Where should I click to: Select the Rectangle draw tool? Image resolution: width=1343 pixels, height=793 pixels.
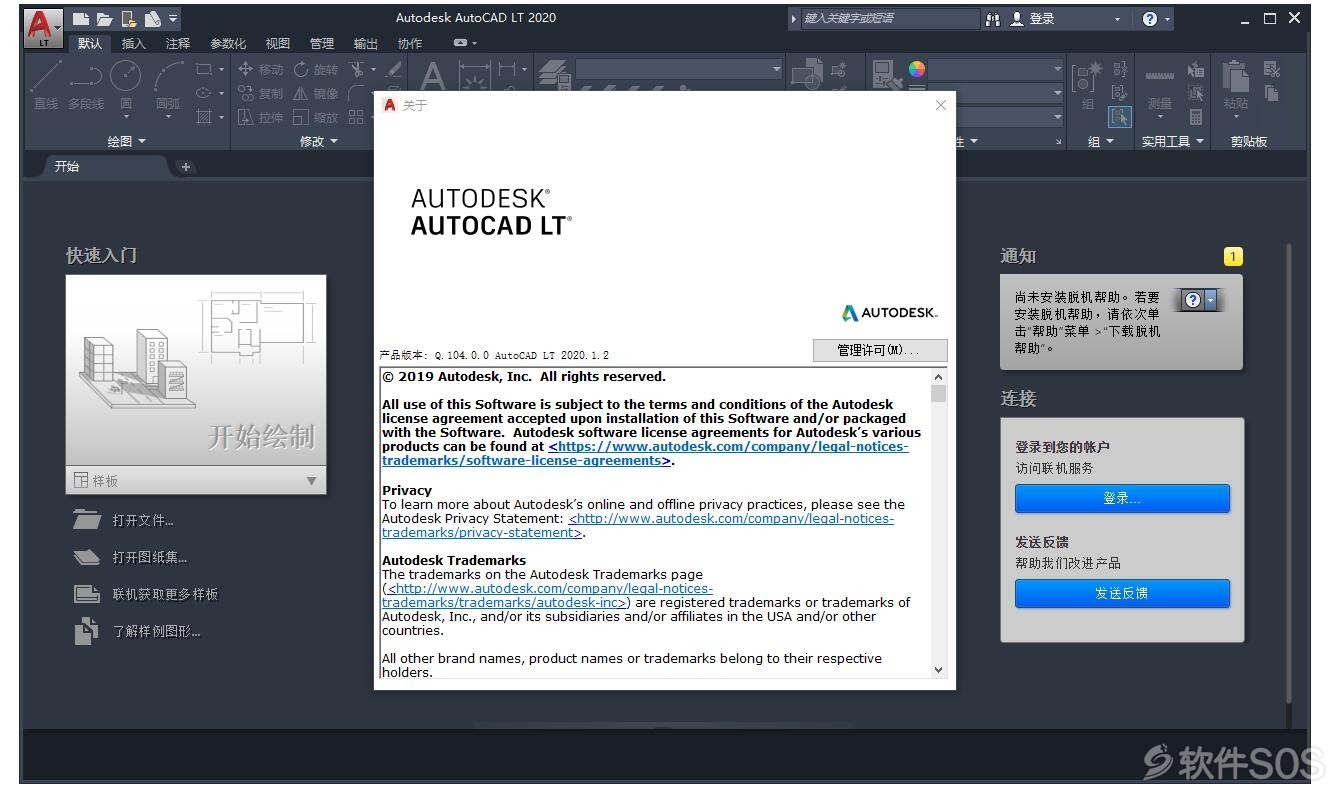(205, 69)
